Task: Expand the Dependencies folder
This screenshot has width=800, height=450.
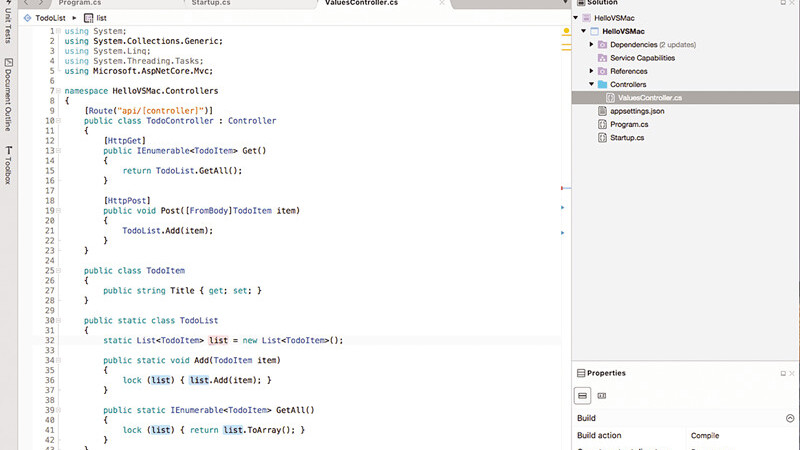Action: pos(591,45)
